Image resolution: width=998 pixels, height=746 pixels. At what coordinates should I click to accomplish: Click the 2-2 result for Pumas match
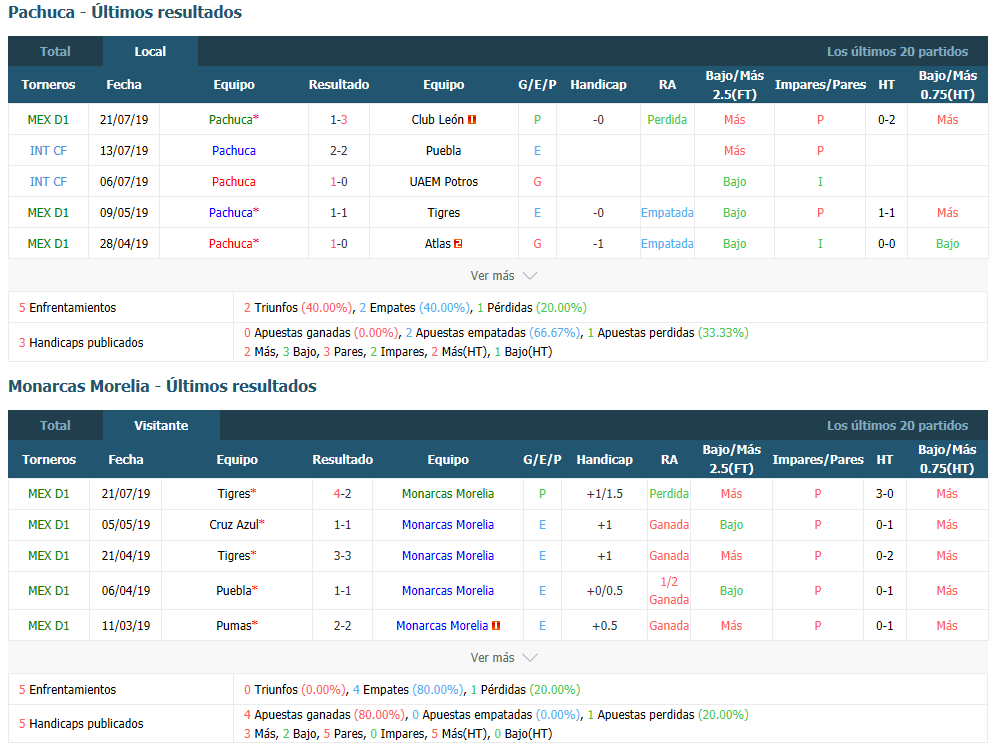pos(342,626)
